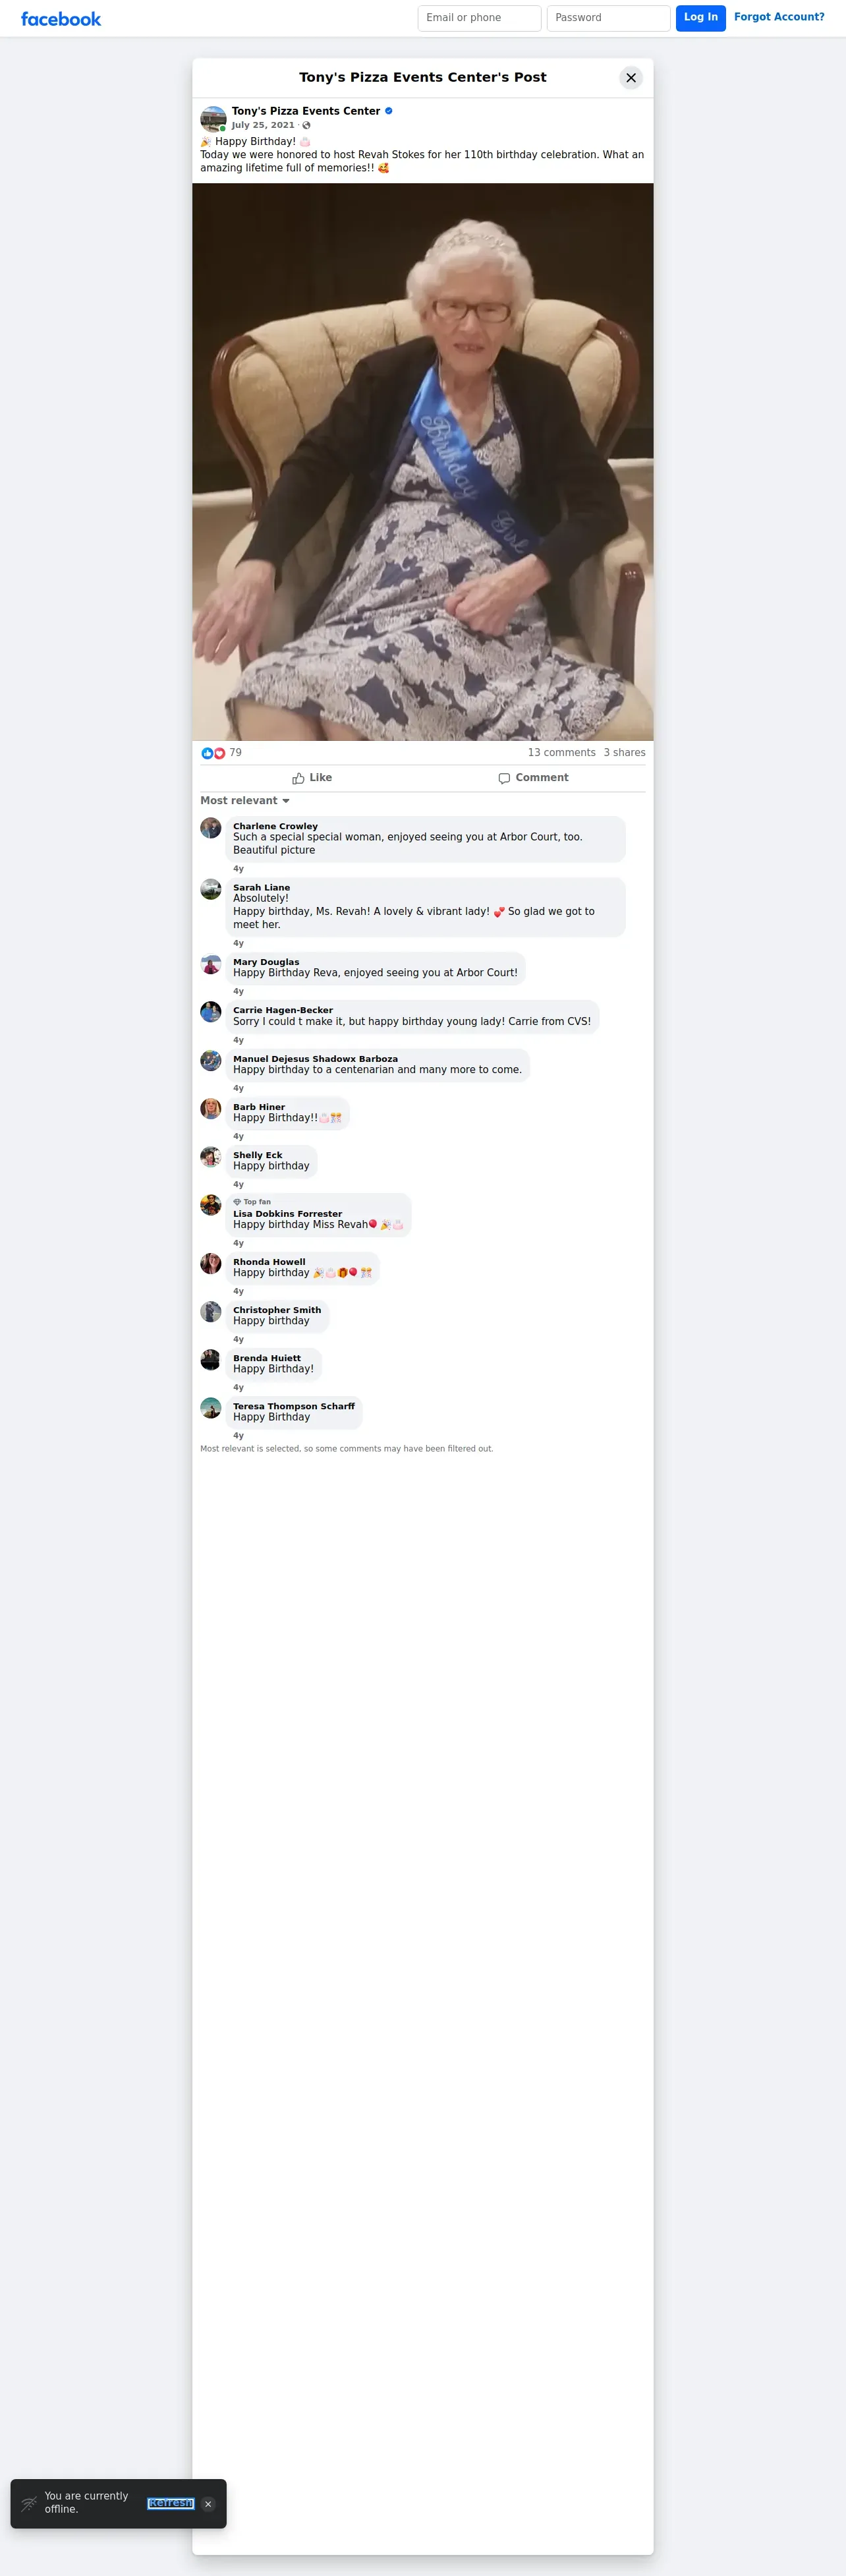The height and width of the screenshot is (2576, 846).
Task: View the 3 shares list
Action: (625, 753)
